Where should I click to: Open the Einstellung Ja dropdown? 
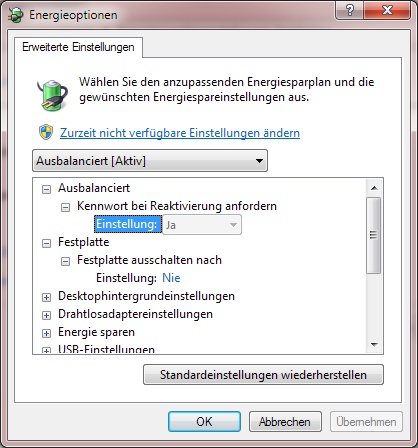[202, 225]
